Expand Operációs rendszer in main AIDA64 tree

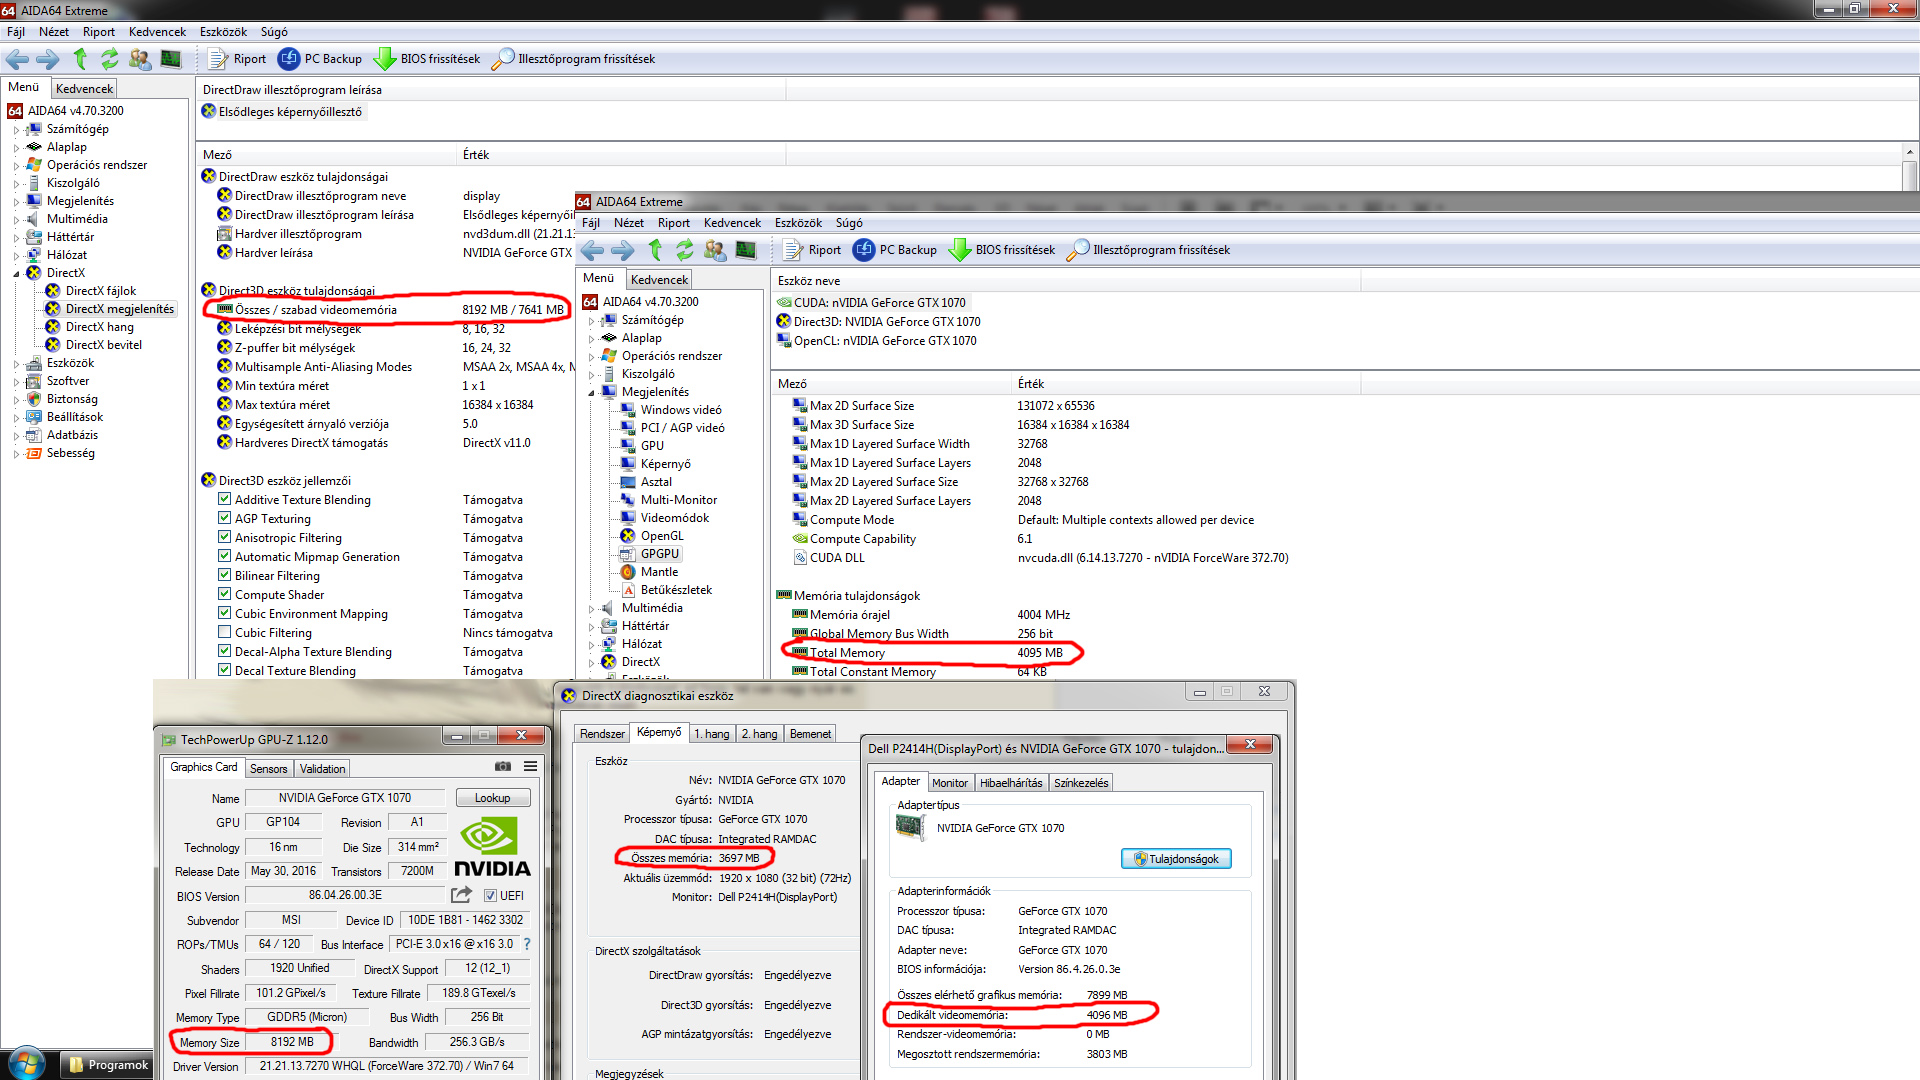coord(16,165)
